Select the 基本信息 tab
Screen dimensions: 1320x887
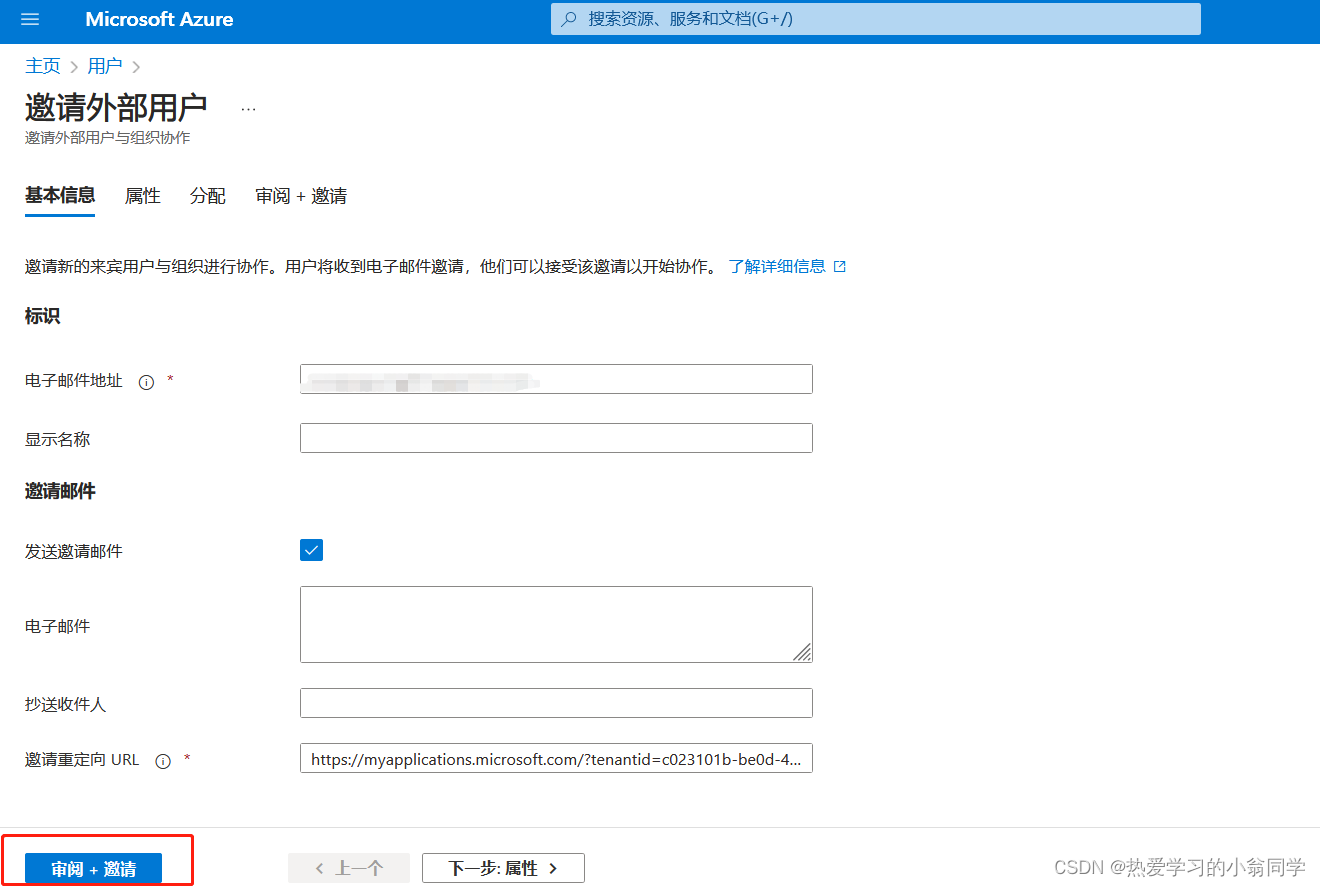tap(60, 195)
